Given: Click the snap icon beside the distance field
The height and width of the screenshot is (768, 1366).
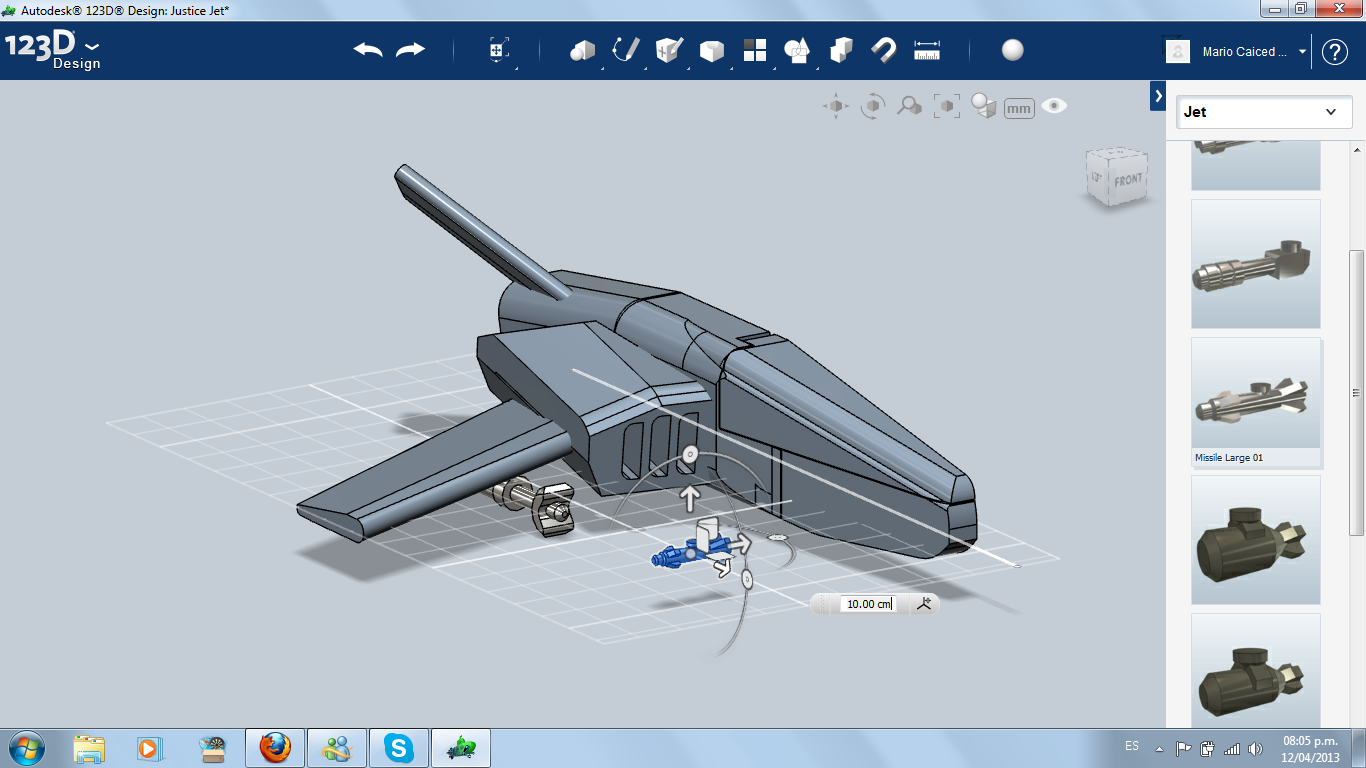Looking at the screenshot, I should tap(925, 603).
